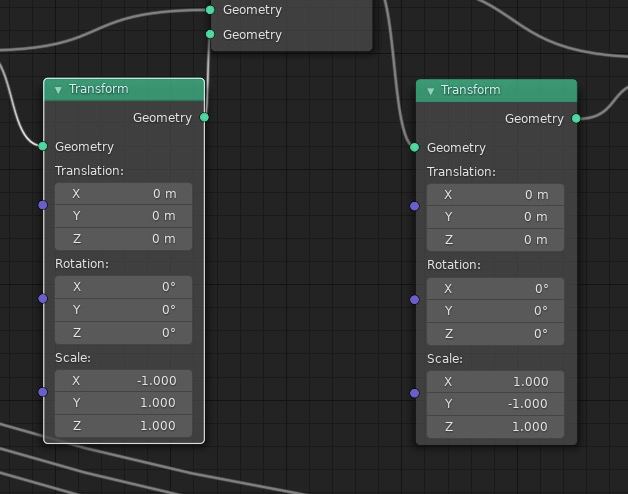The image size is (628, 494).
Task: Select Rotation Y field in right Transform
Action: pos(495,311)
